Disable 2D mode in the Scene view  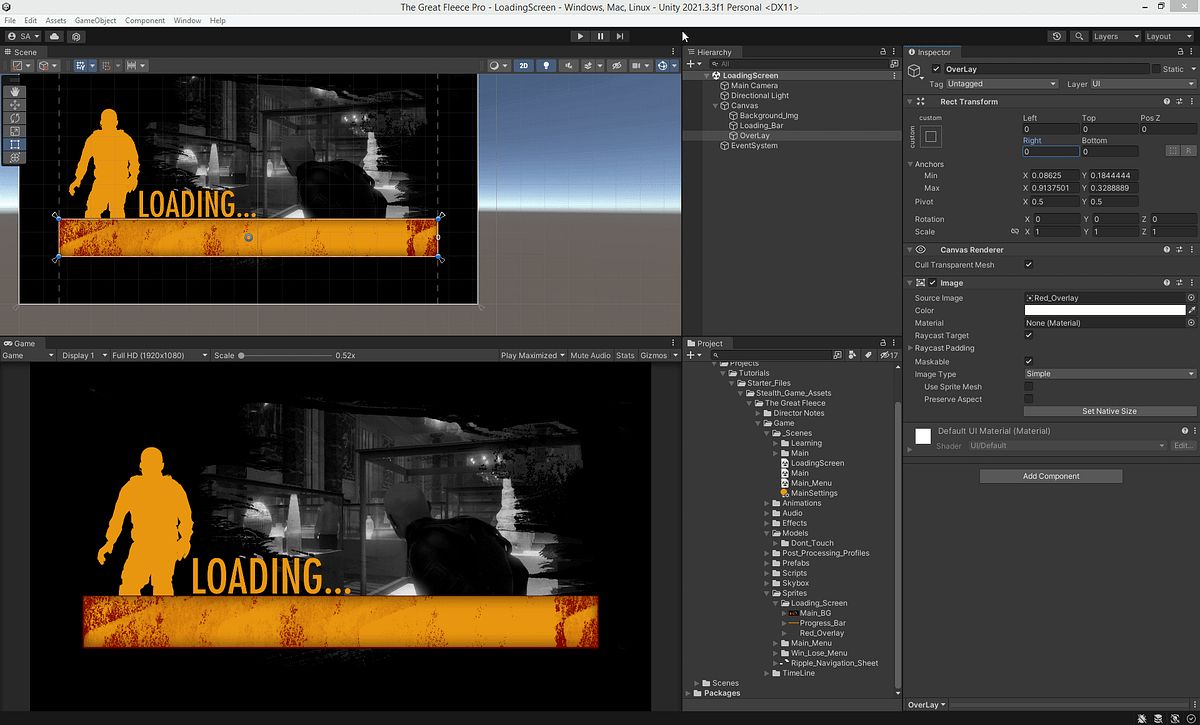pyautogui.click(x=523, y=65)
